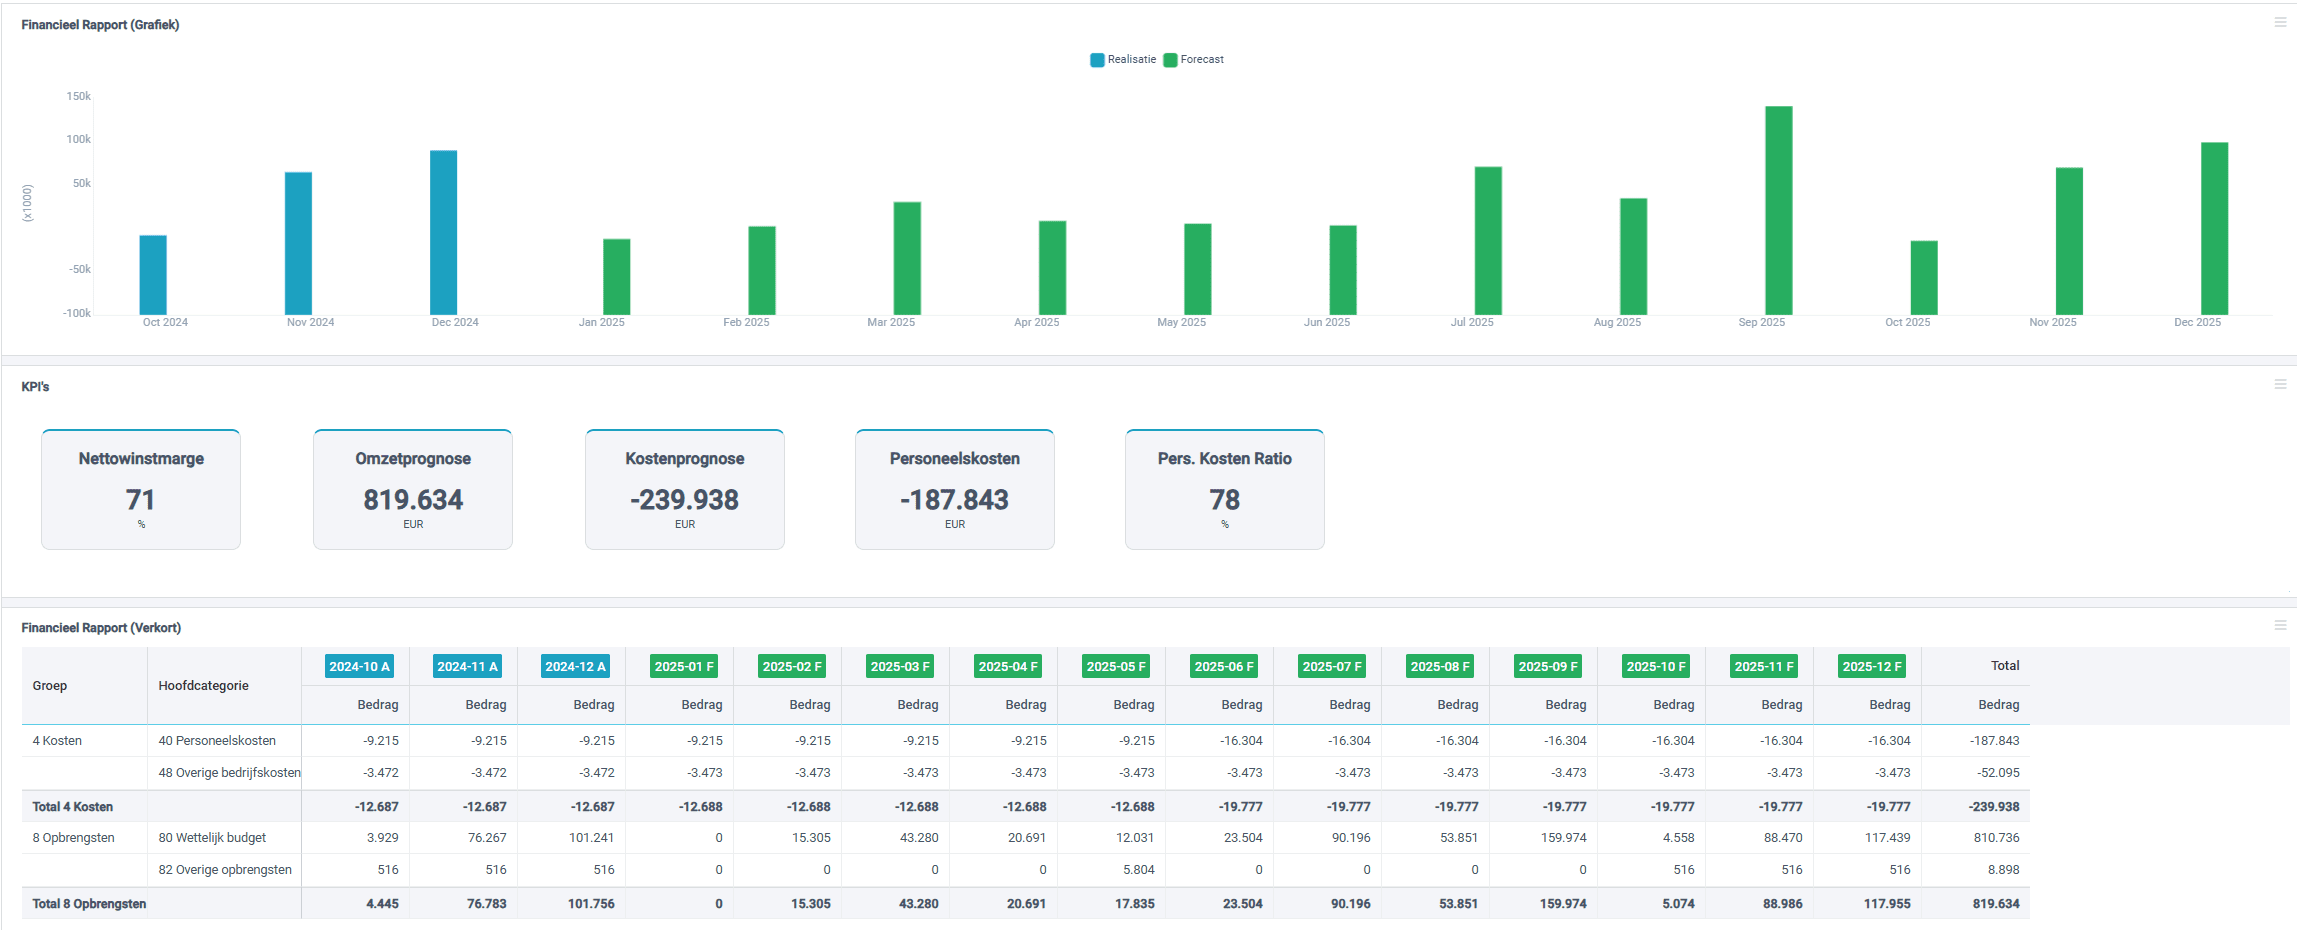Select the Omzetprognose KPI card
The height and width of the screenshot is (930, 2297).
pos(413,489)
